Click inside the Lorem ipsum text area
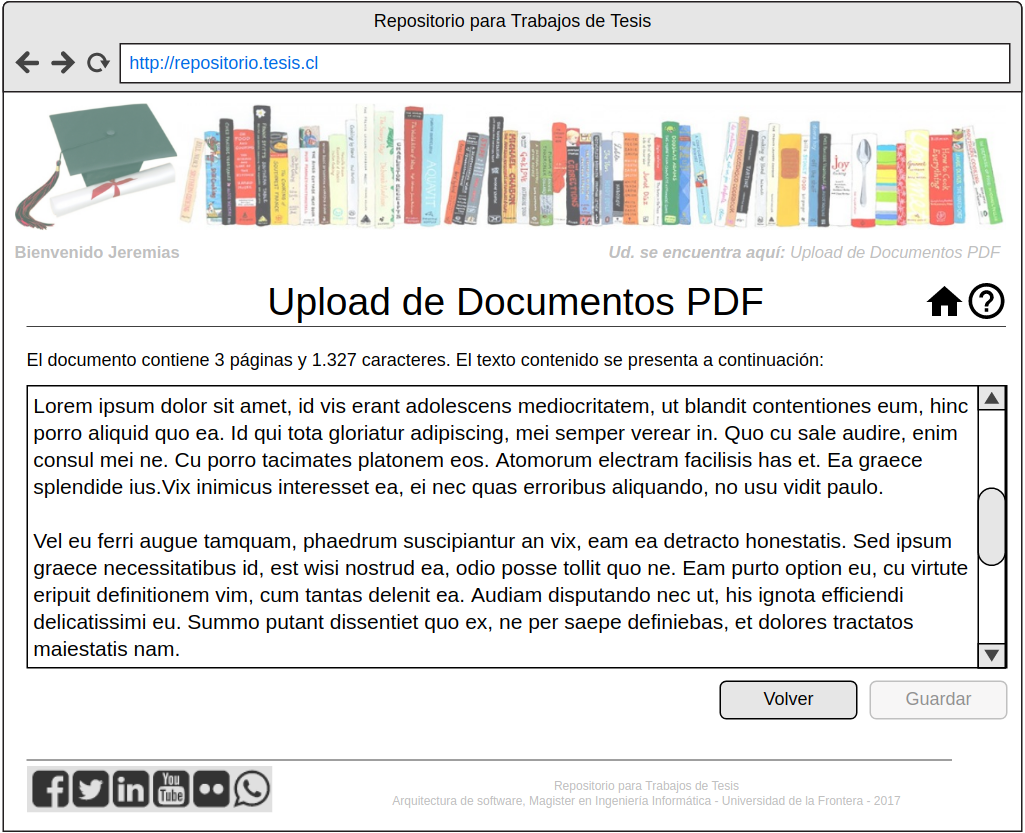1025x833 pixels. pos(502,527)
